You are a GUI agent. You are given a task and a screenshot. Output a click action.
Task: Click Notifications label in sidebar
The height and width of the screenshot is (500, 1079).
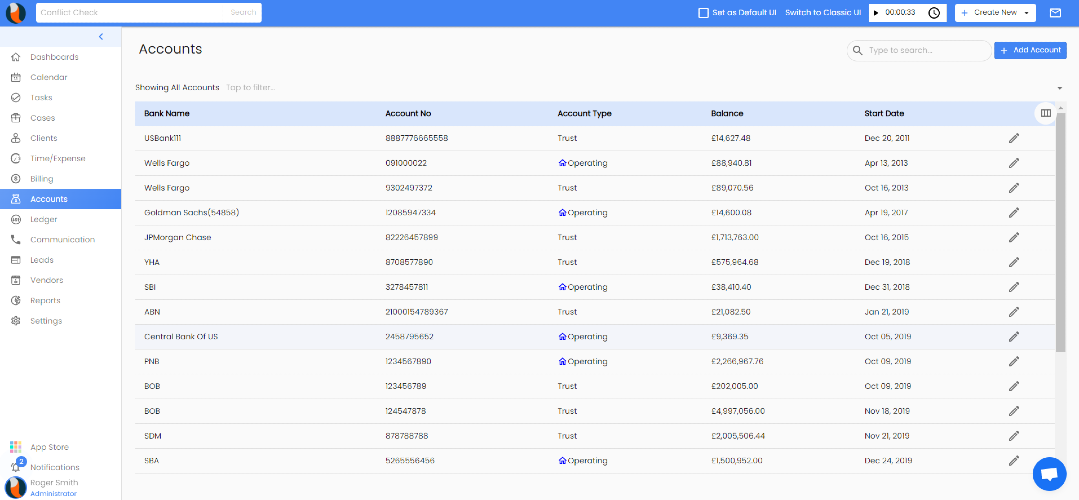click(x=54, y=467)
